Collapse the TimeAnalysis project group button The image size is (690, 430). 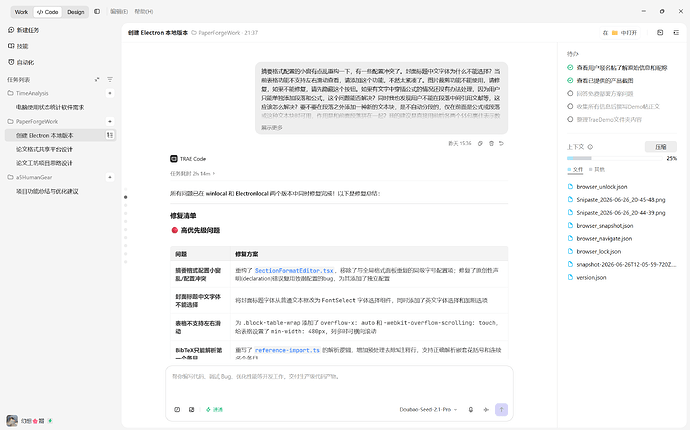point(110,93)
